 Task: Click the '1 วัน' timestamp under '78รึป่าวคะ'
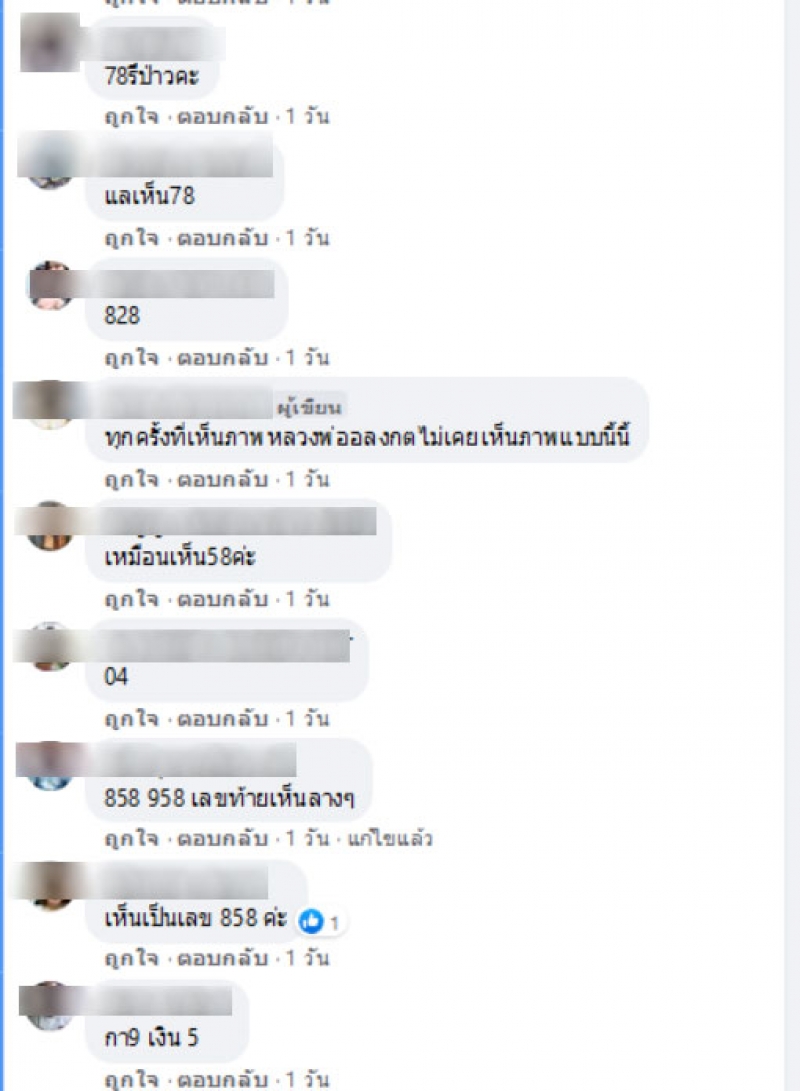coord(307,116)
